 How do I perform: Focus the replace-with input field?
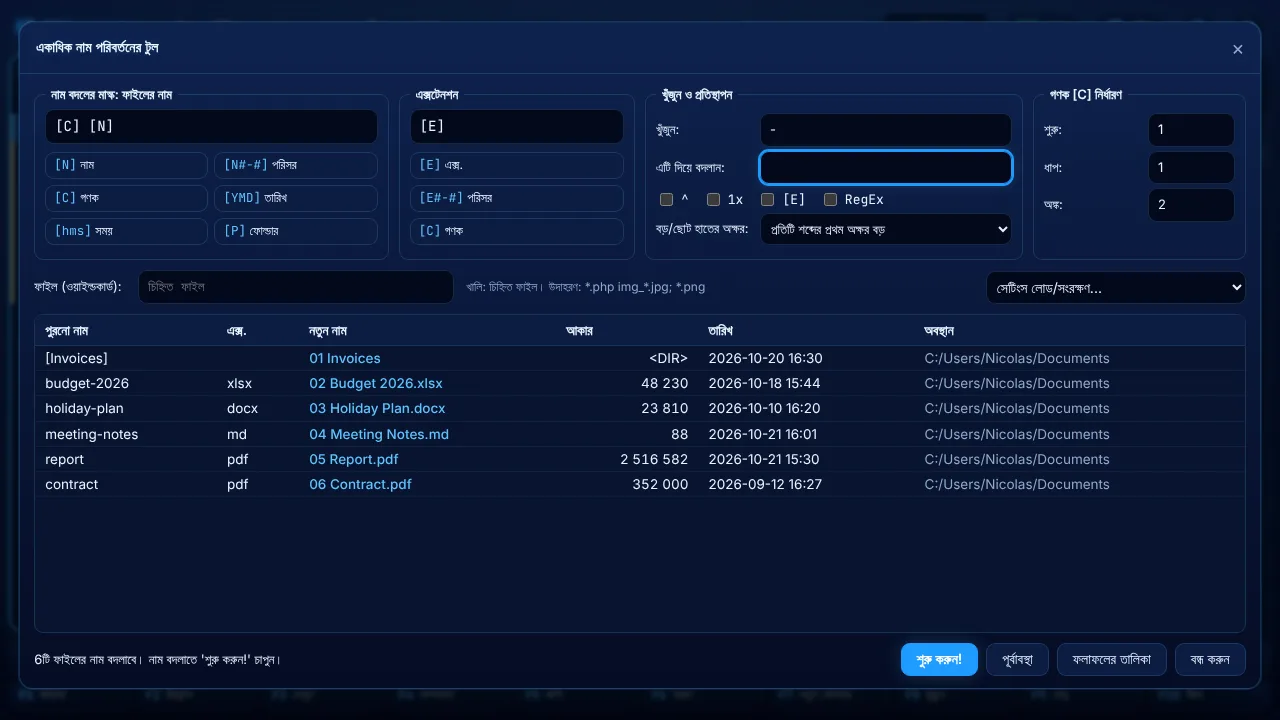click(x=886, y=168)
